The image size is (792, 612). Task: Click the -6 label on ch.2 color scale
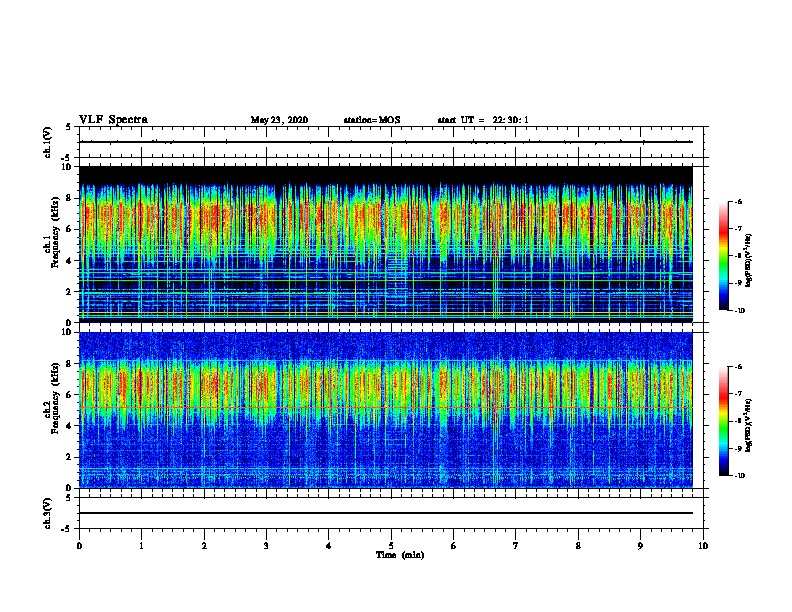[x=738, y=367]
